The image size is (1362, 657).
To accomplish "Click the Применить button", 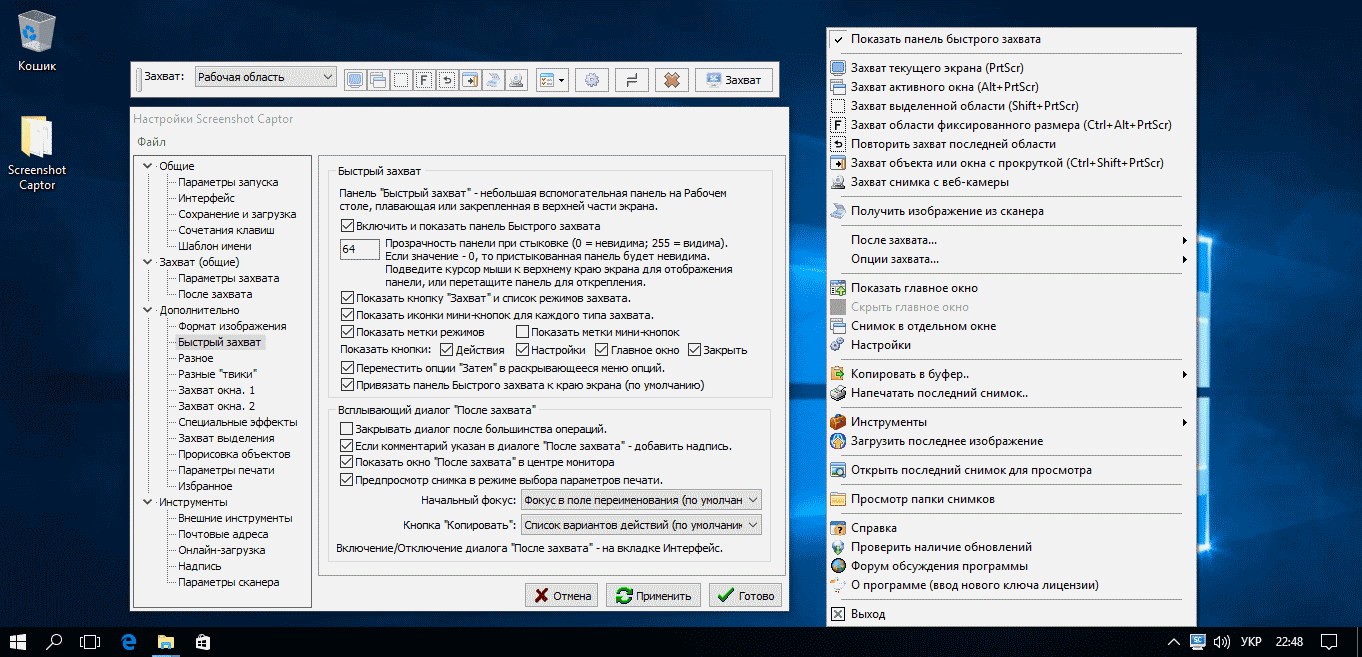I will pos(654,595).
